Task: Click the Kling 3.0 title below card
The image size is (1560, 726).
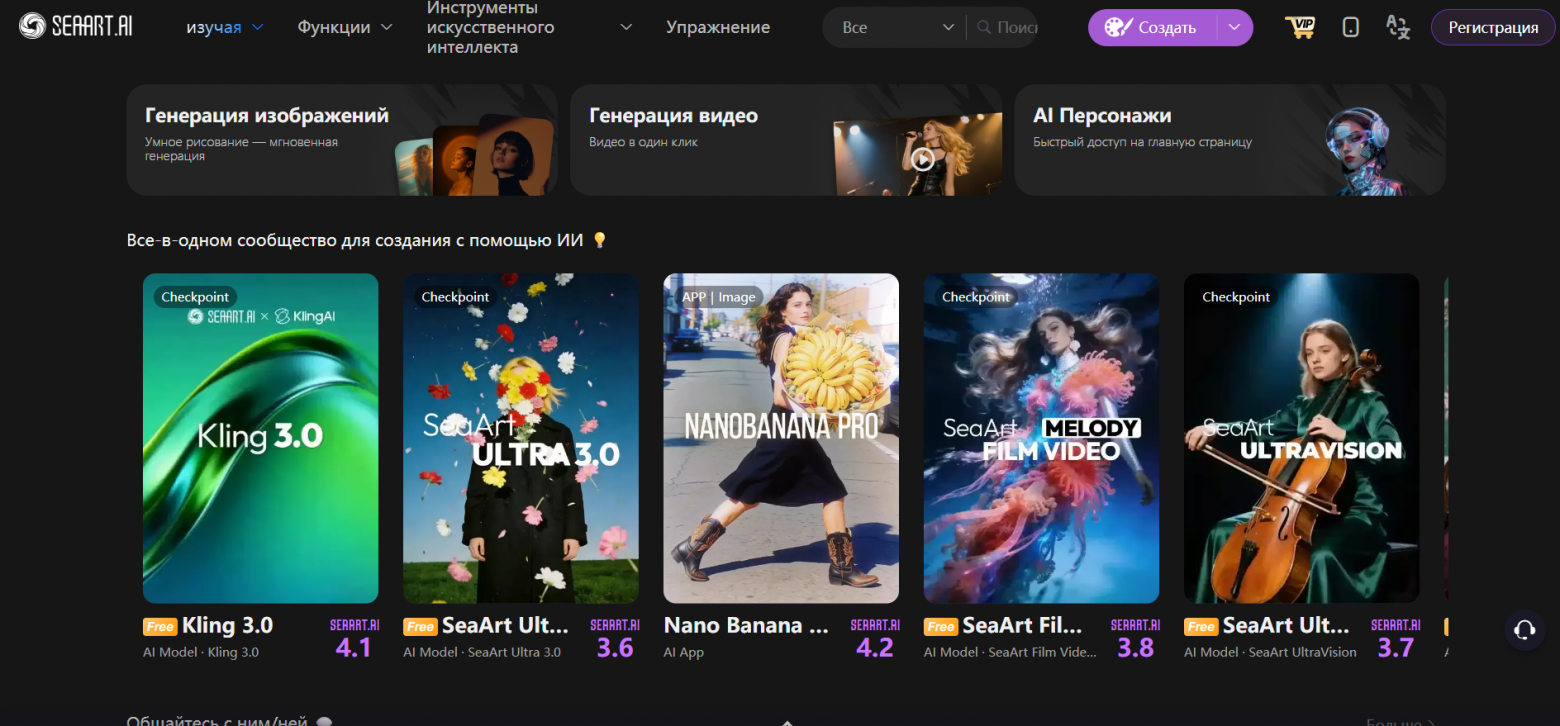Action: tap(227, 626)
